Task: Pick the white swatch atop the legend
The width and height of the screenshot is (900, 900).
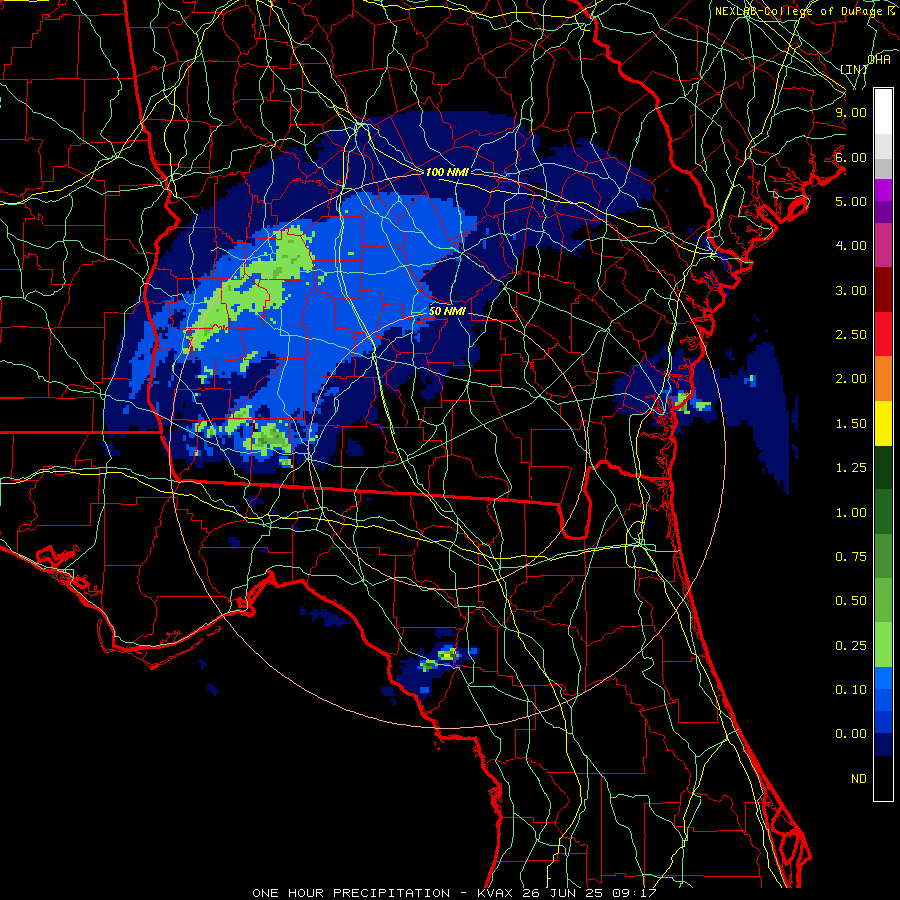Action: click(x=883, y=111)
